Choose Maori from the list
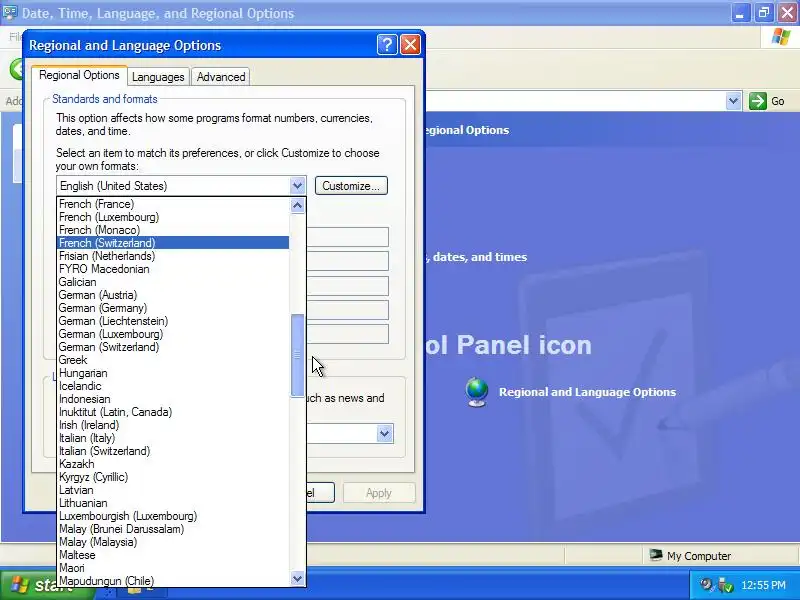The width and height of the screenshot is (800, 600). pyautogui.click(x=173, y=568)
